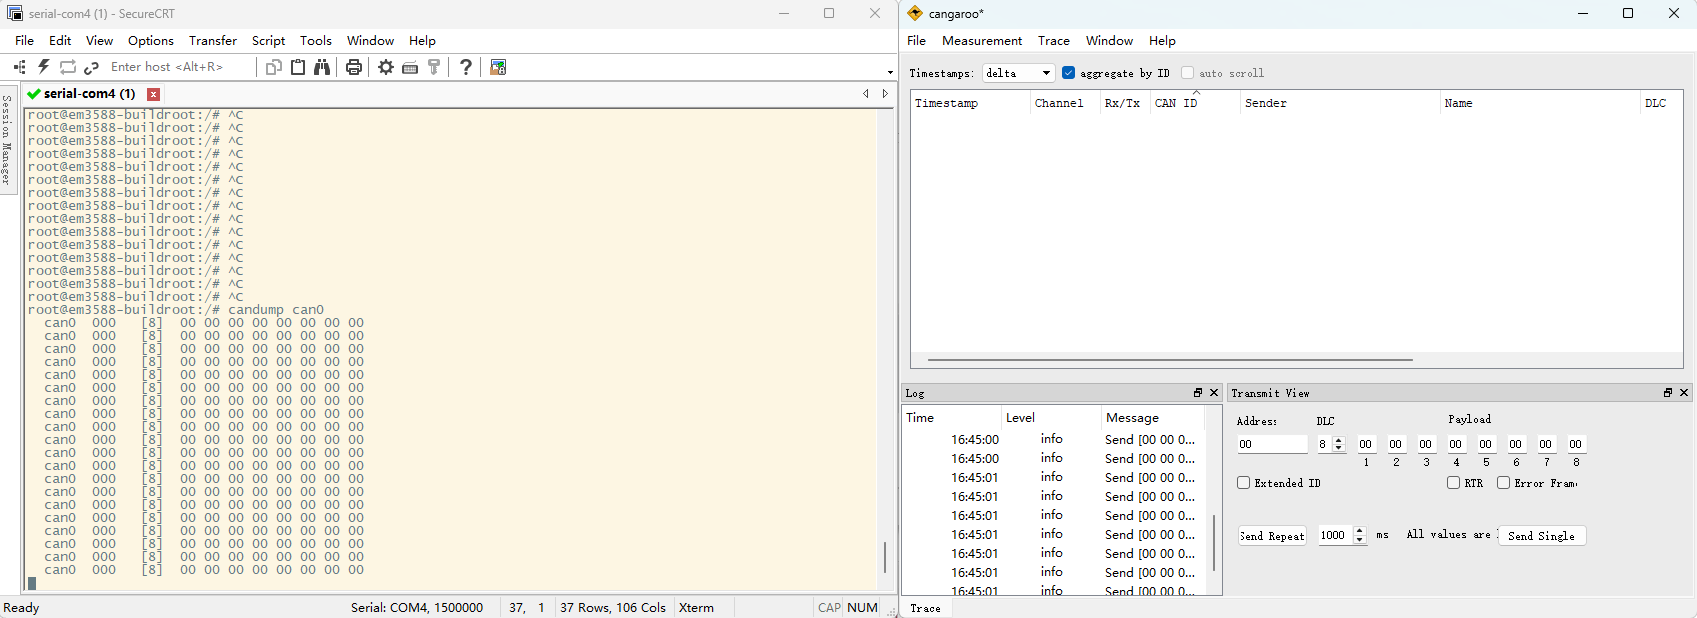Click payload byte 1 field
Image resolution: width=1697 pixels, height=618 pixels.
pos(1366,444)
